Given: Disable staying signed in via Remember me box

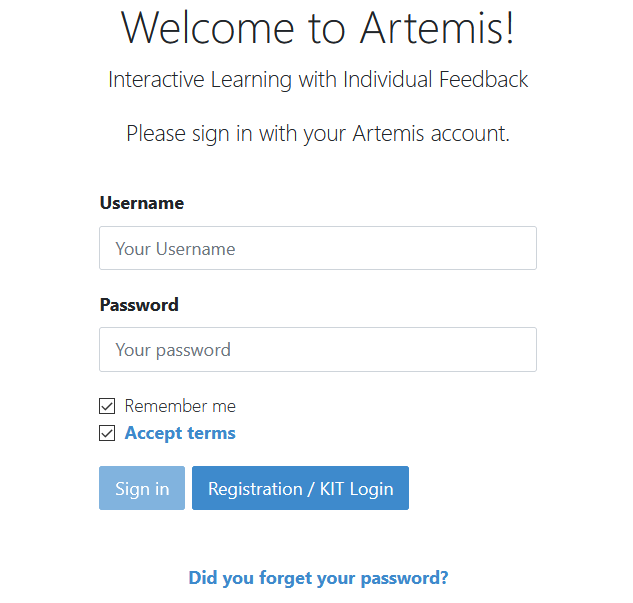Looking at the screenshot, I should pos(107,406).
